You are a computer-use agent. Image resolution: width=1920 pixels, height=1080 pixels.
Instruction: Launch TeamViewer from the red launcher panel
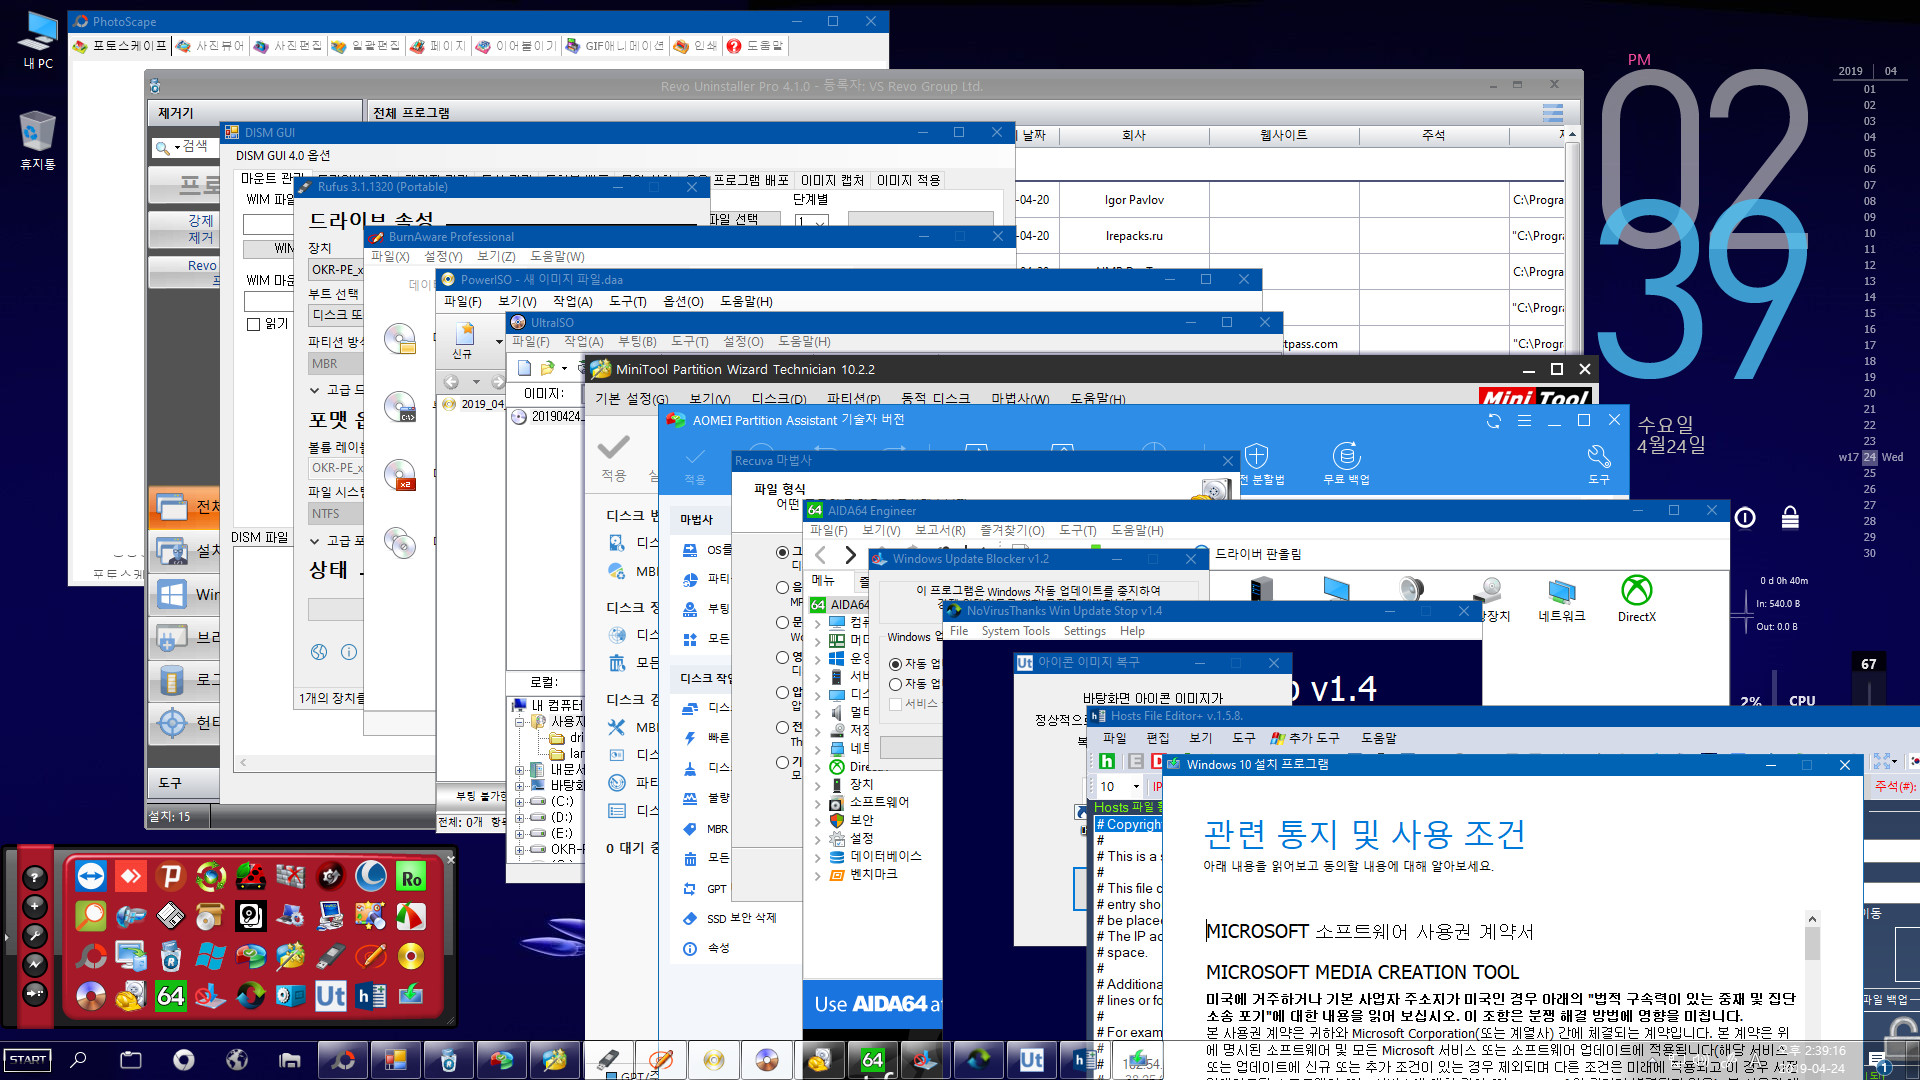pos(91,876)
